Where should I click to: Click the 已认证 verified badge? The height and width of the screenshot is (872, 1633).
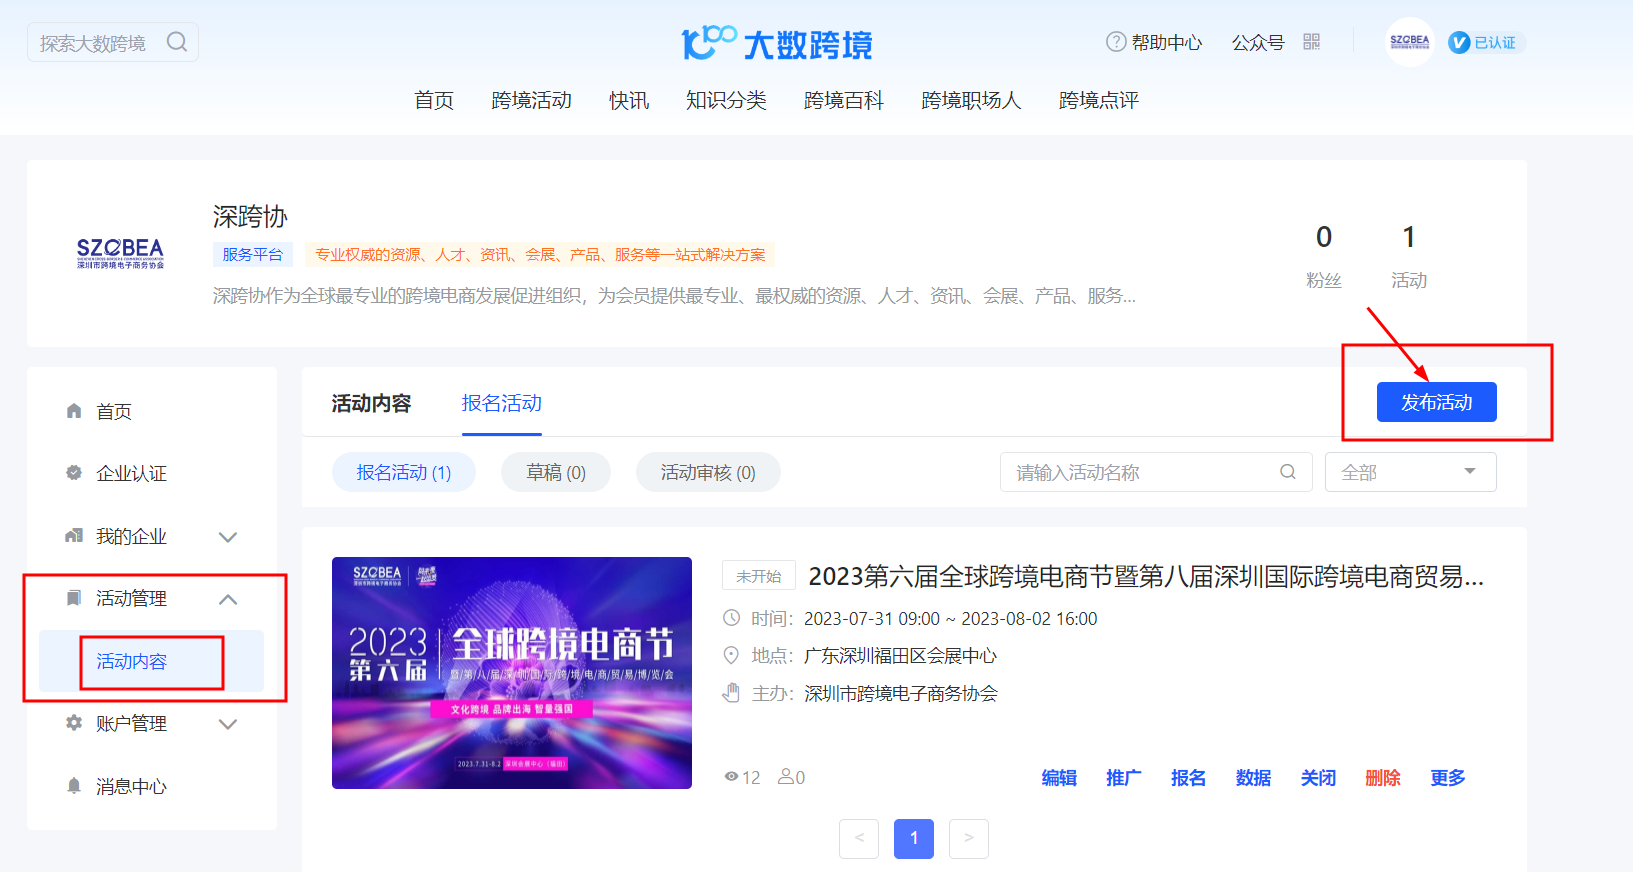(x=1486, y=42)
